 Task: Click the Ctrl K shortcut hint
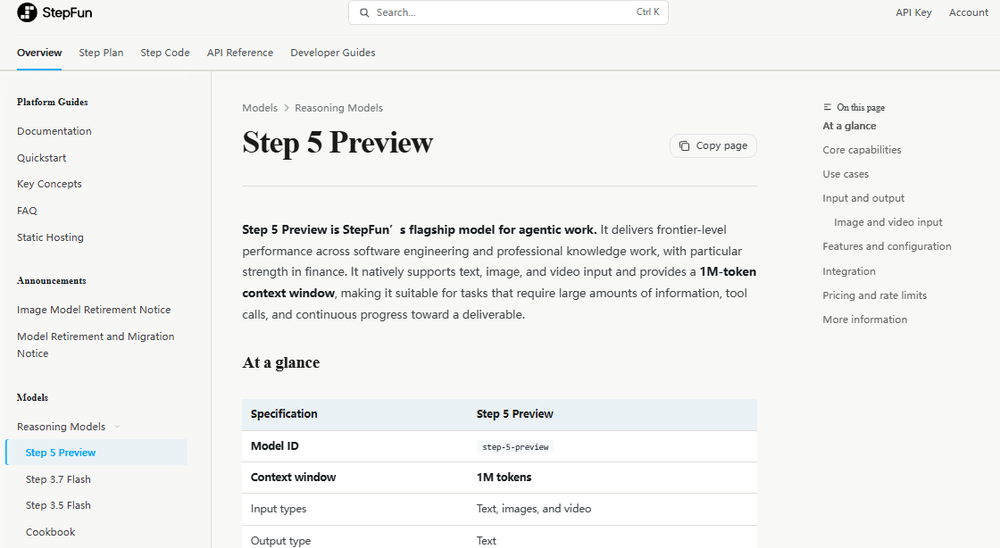[x=648, y=12]
